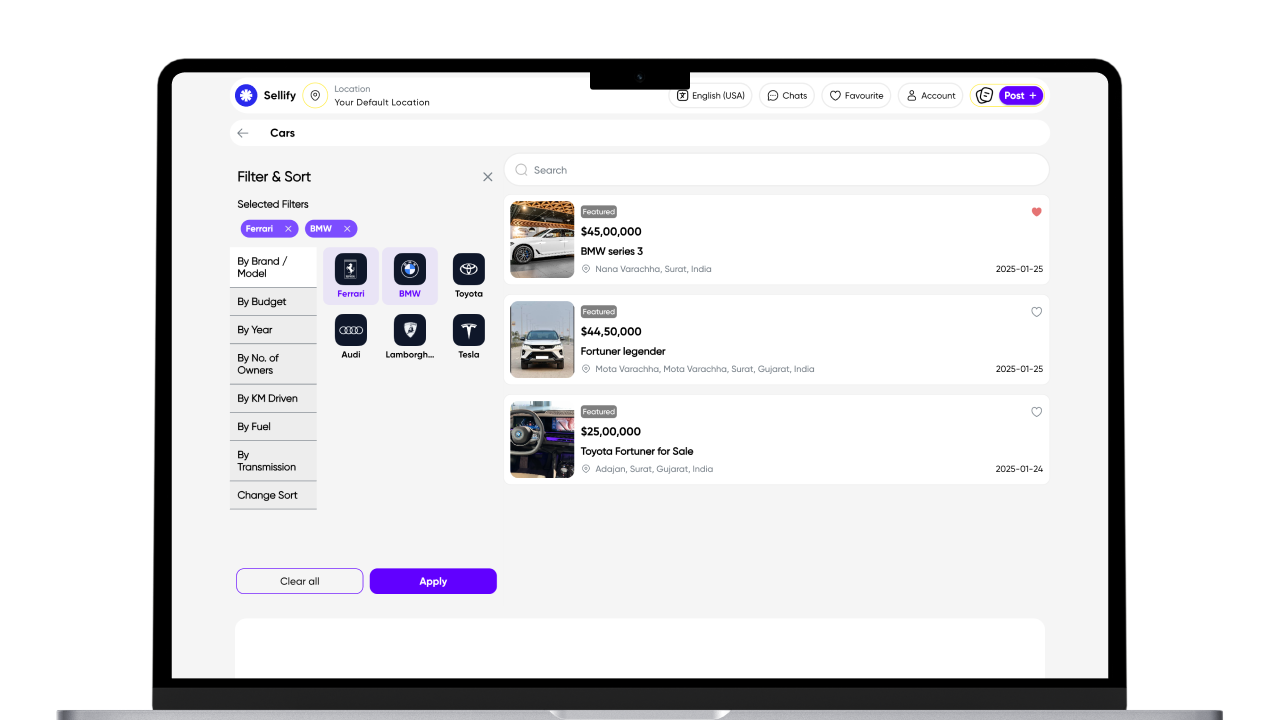Click the Post + button

click(x=1021, y=95)
